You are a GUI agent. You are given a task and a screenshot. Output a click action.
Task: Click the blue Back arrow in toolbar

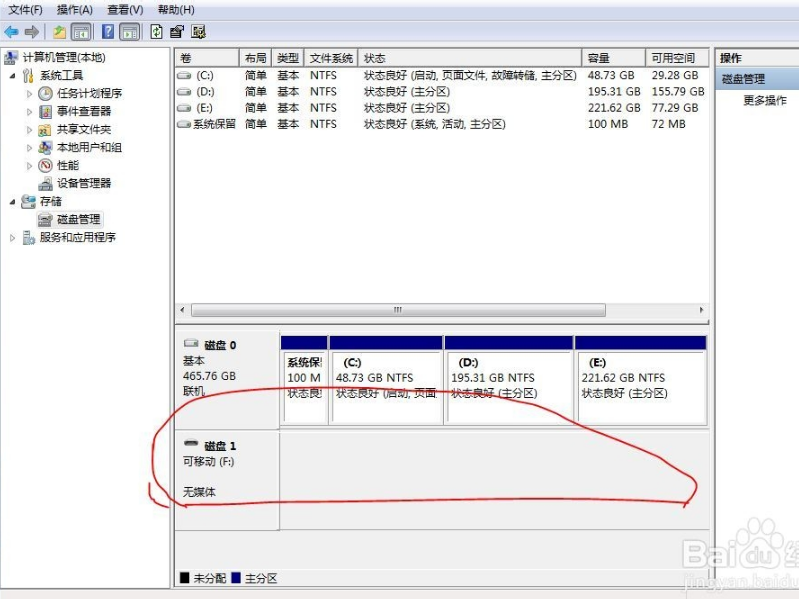11,32
